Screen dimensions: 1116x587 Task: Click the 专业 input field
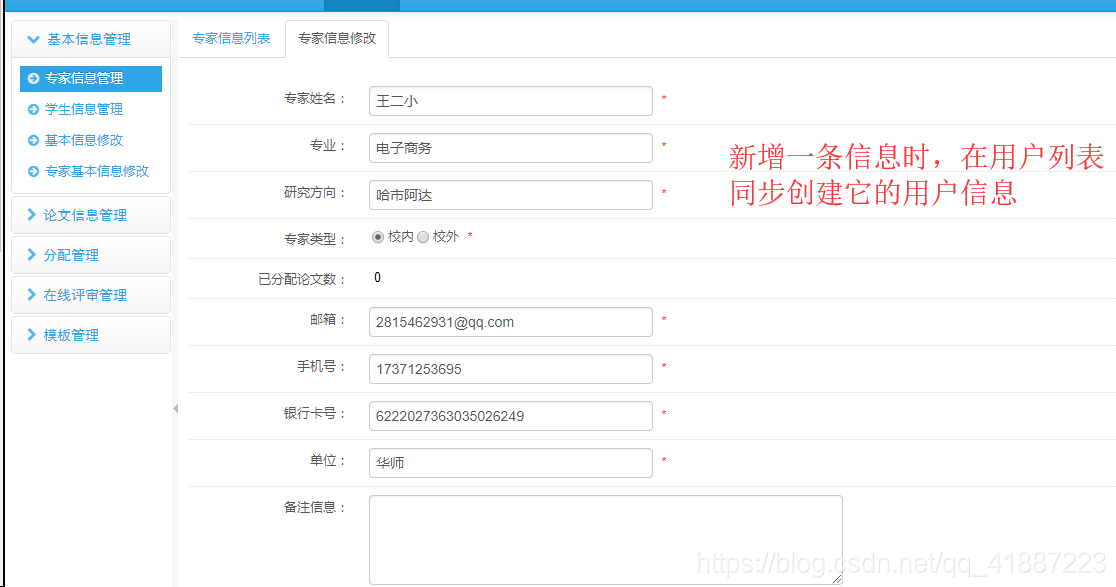click(510, 148)
